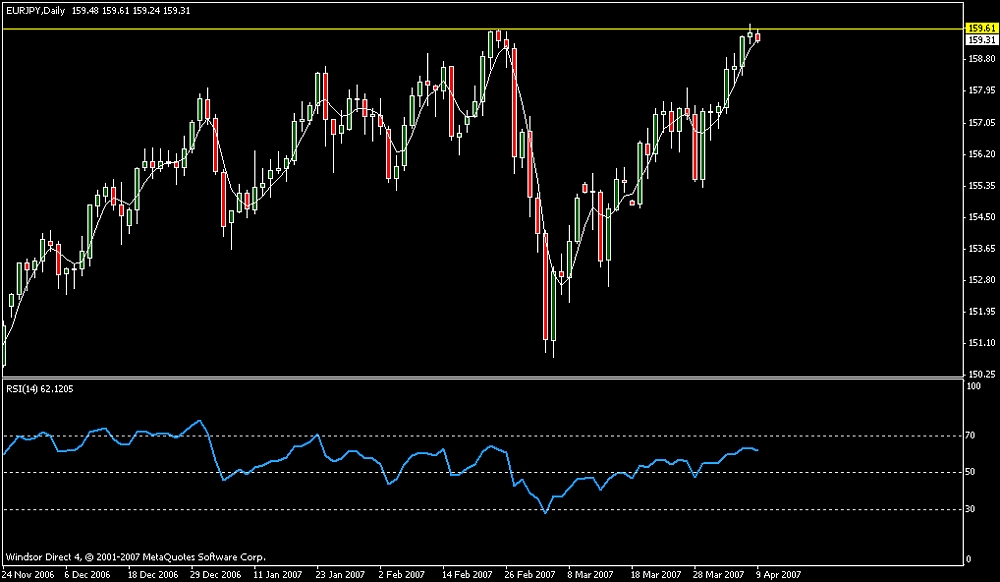Click the 26 Feb 2007 date label

532,575
